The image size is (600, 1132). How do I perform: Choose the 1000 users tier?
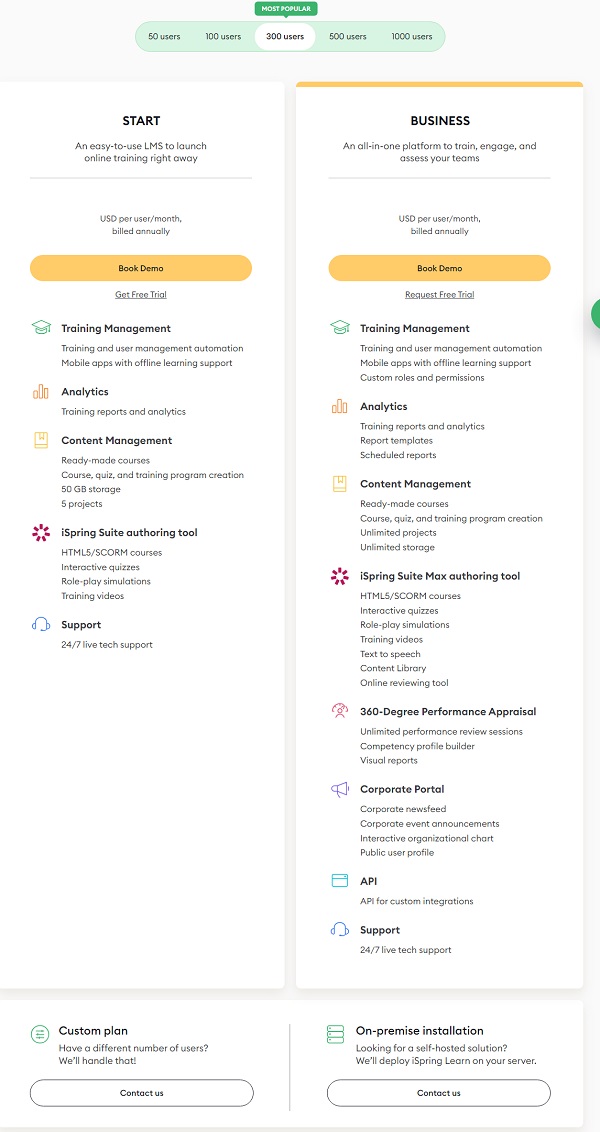click(412, 37)
